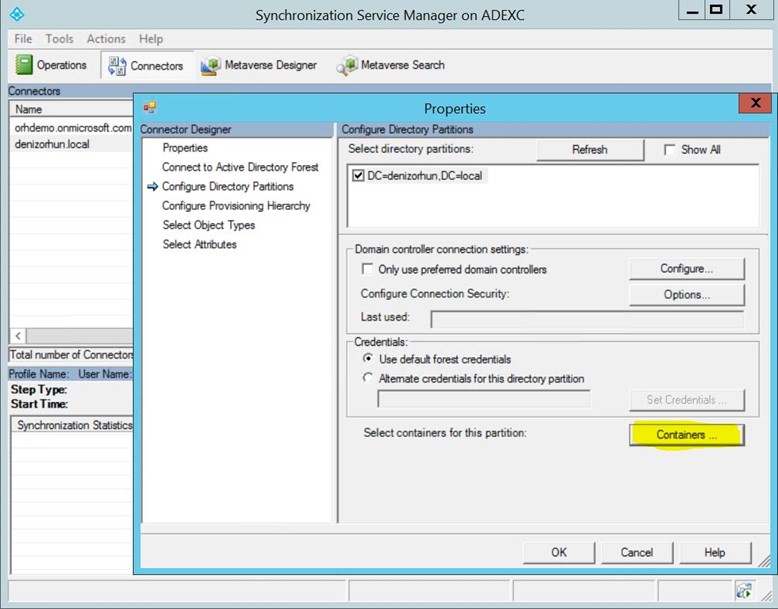This screenshot has width=778, height=609.
Task: Select Properties in Connector Designer
Action: (185, 148)
